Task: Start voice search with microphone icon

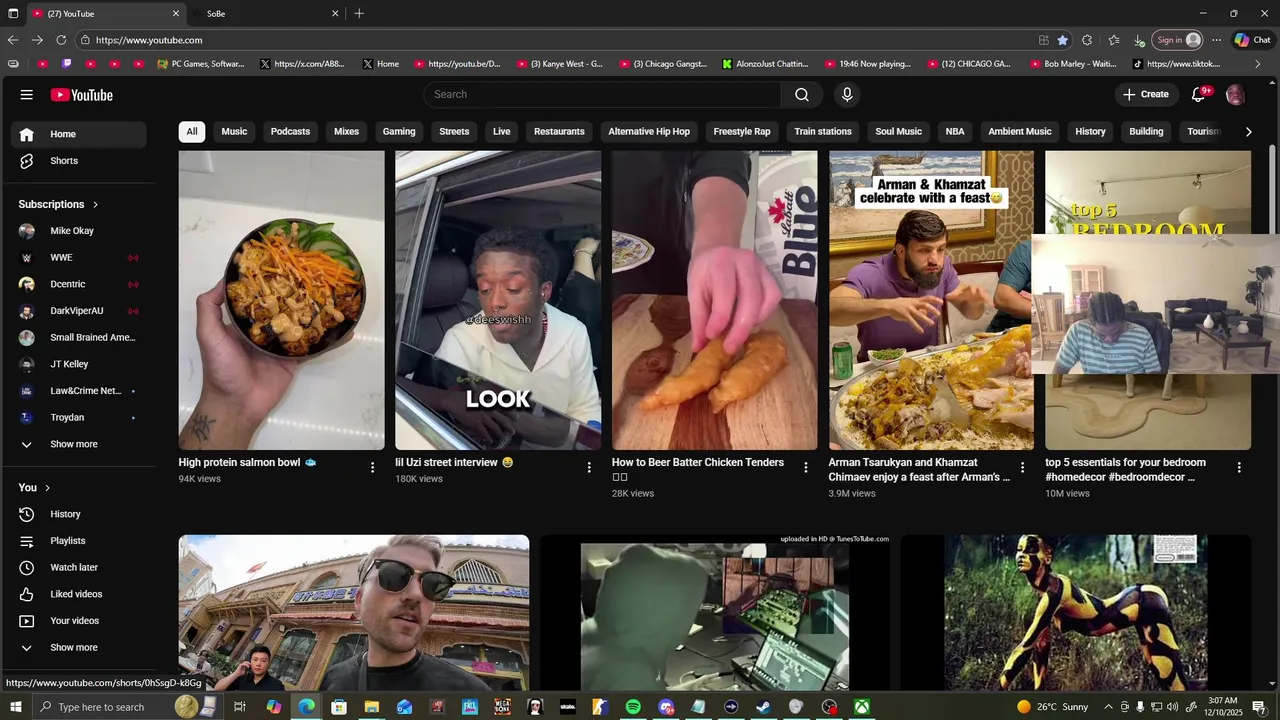Action: point(847,94)
